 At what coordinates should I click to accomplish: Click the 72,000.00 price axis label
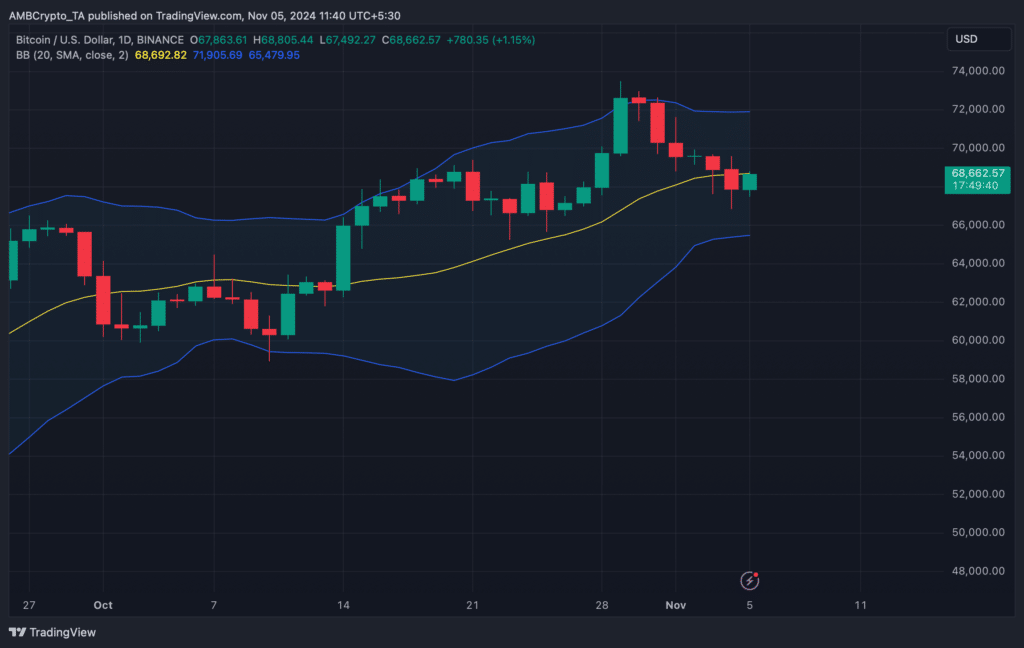click(978, 109)
